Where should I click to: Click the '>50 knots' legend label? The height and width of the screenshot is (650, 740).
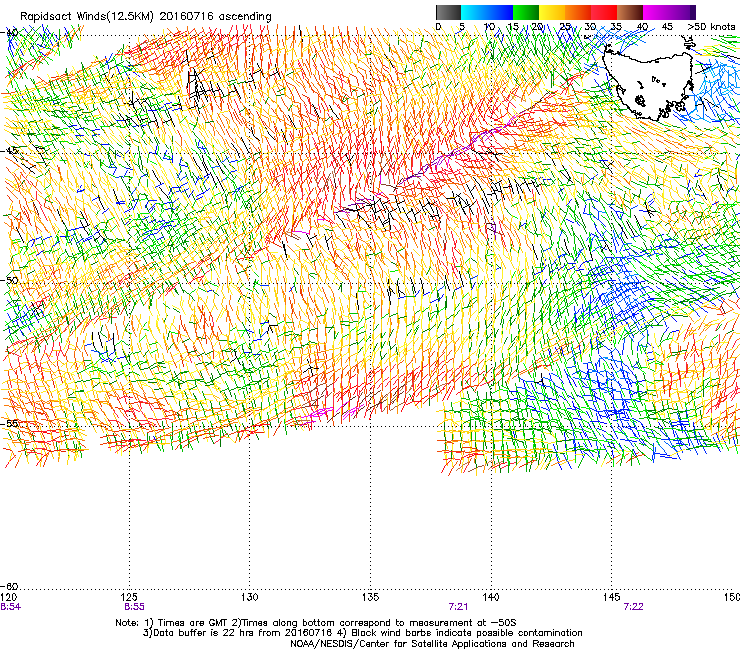tap(711, 27)
